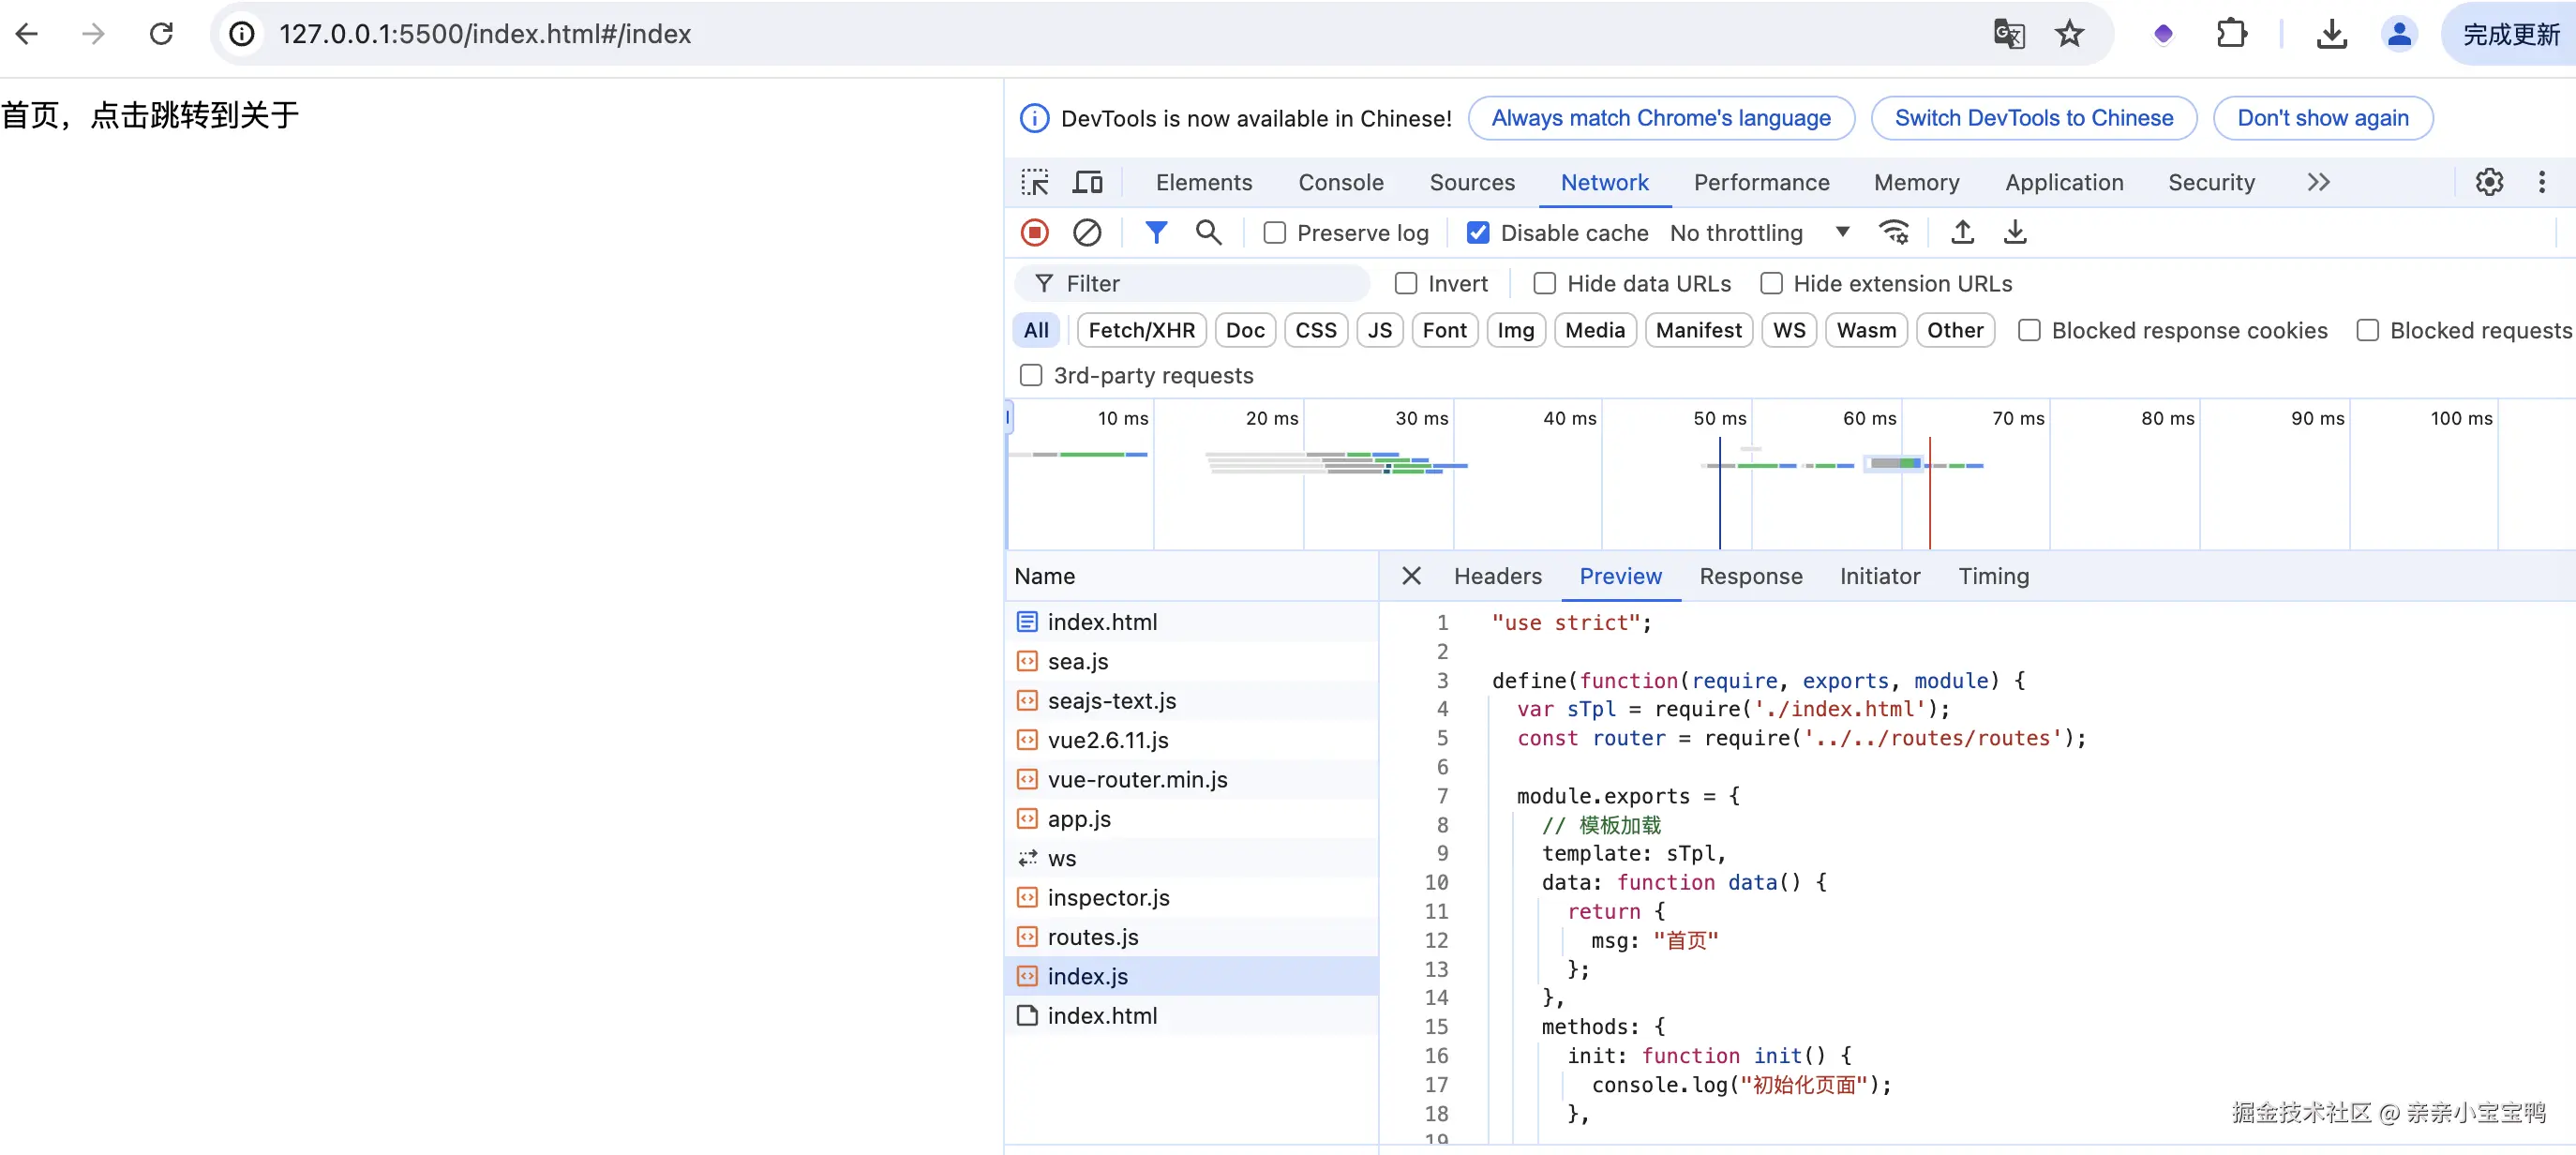Click Switch DevTools to Chinese button

2033,118
